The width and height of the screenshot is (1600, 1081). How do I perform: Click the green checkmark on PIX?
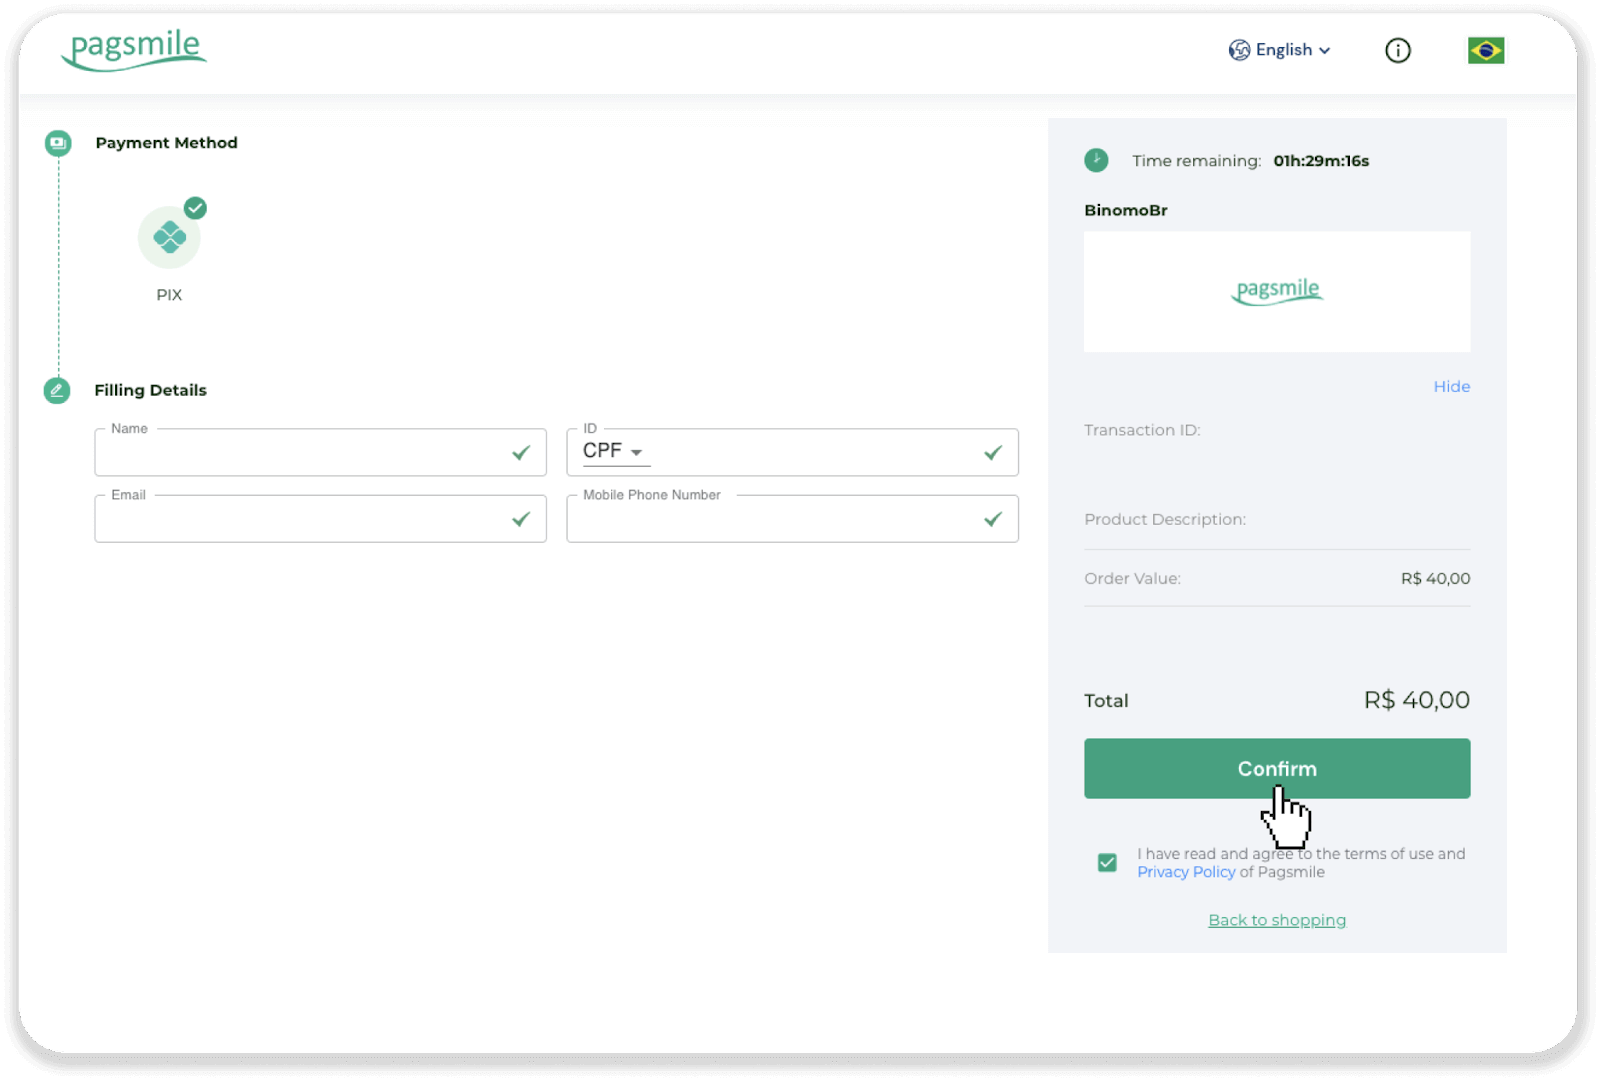coord(196,208)
